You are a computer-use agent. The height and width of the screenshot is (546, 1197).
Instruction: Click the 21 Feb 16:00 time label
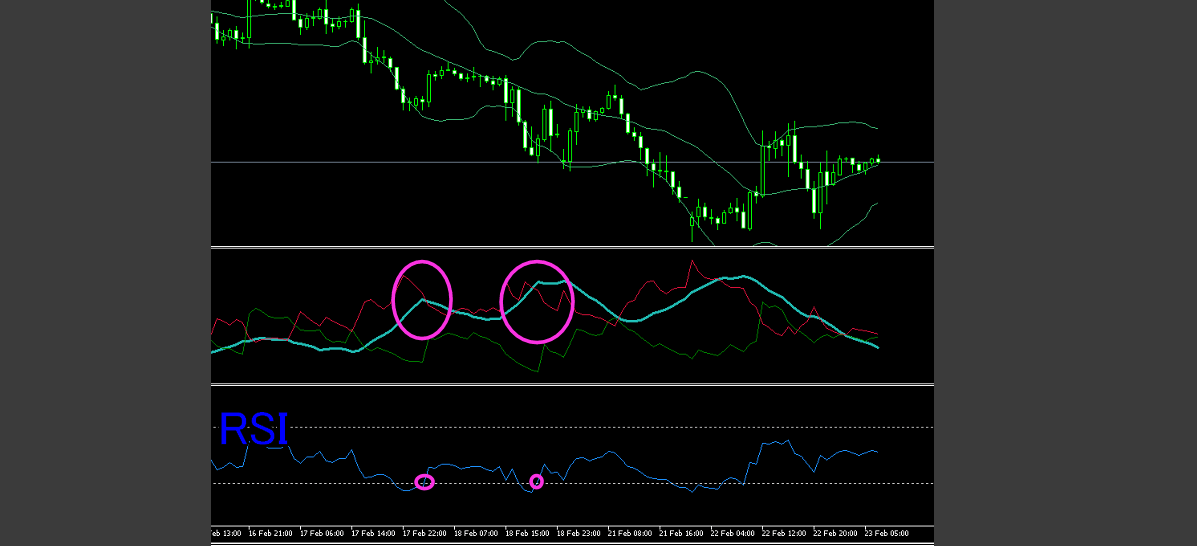681,533
